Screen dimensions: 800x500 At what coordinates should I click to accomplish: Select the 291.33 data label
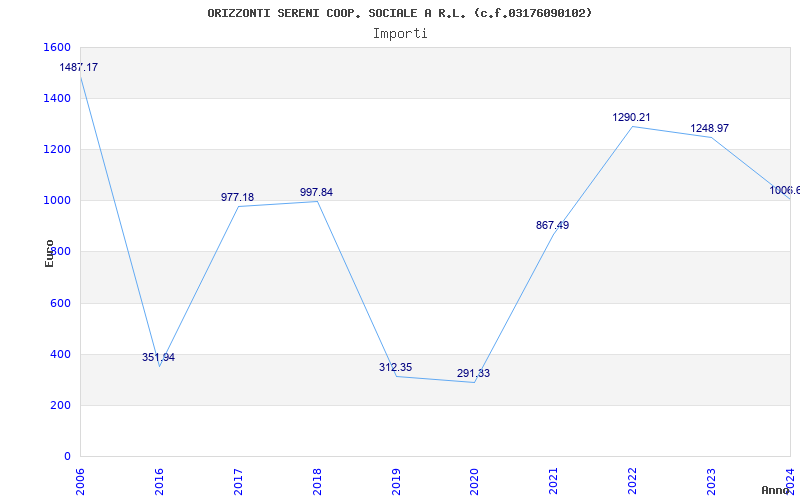click(x=473, y=373)
